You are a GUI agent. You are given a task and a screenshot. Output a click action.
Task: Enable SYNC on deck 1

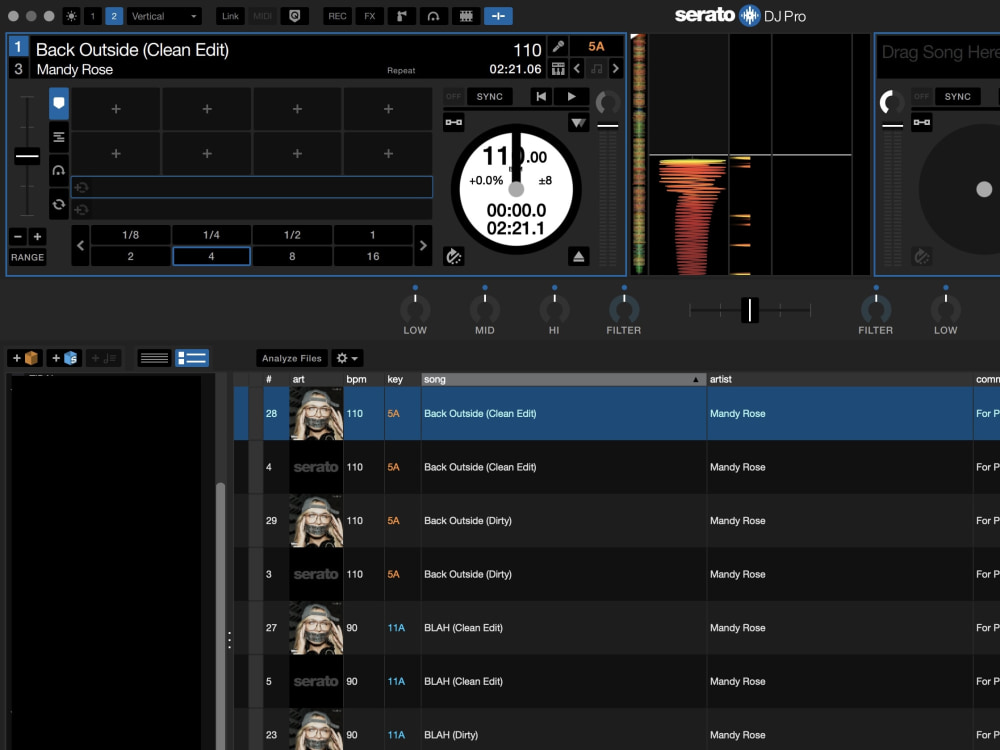pos(489,96)
